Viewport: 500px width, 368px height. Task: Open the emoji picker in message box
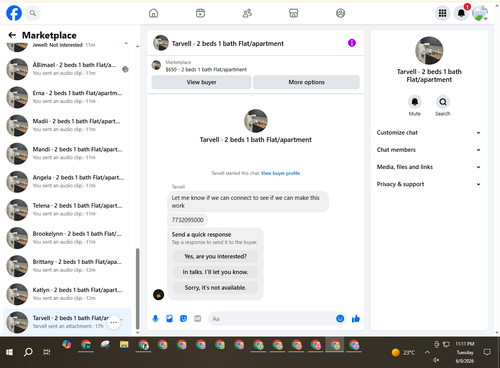[340, 319]
